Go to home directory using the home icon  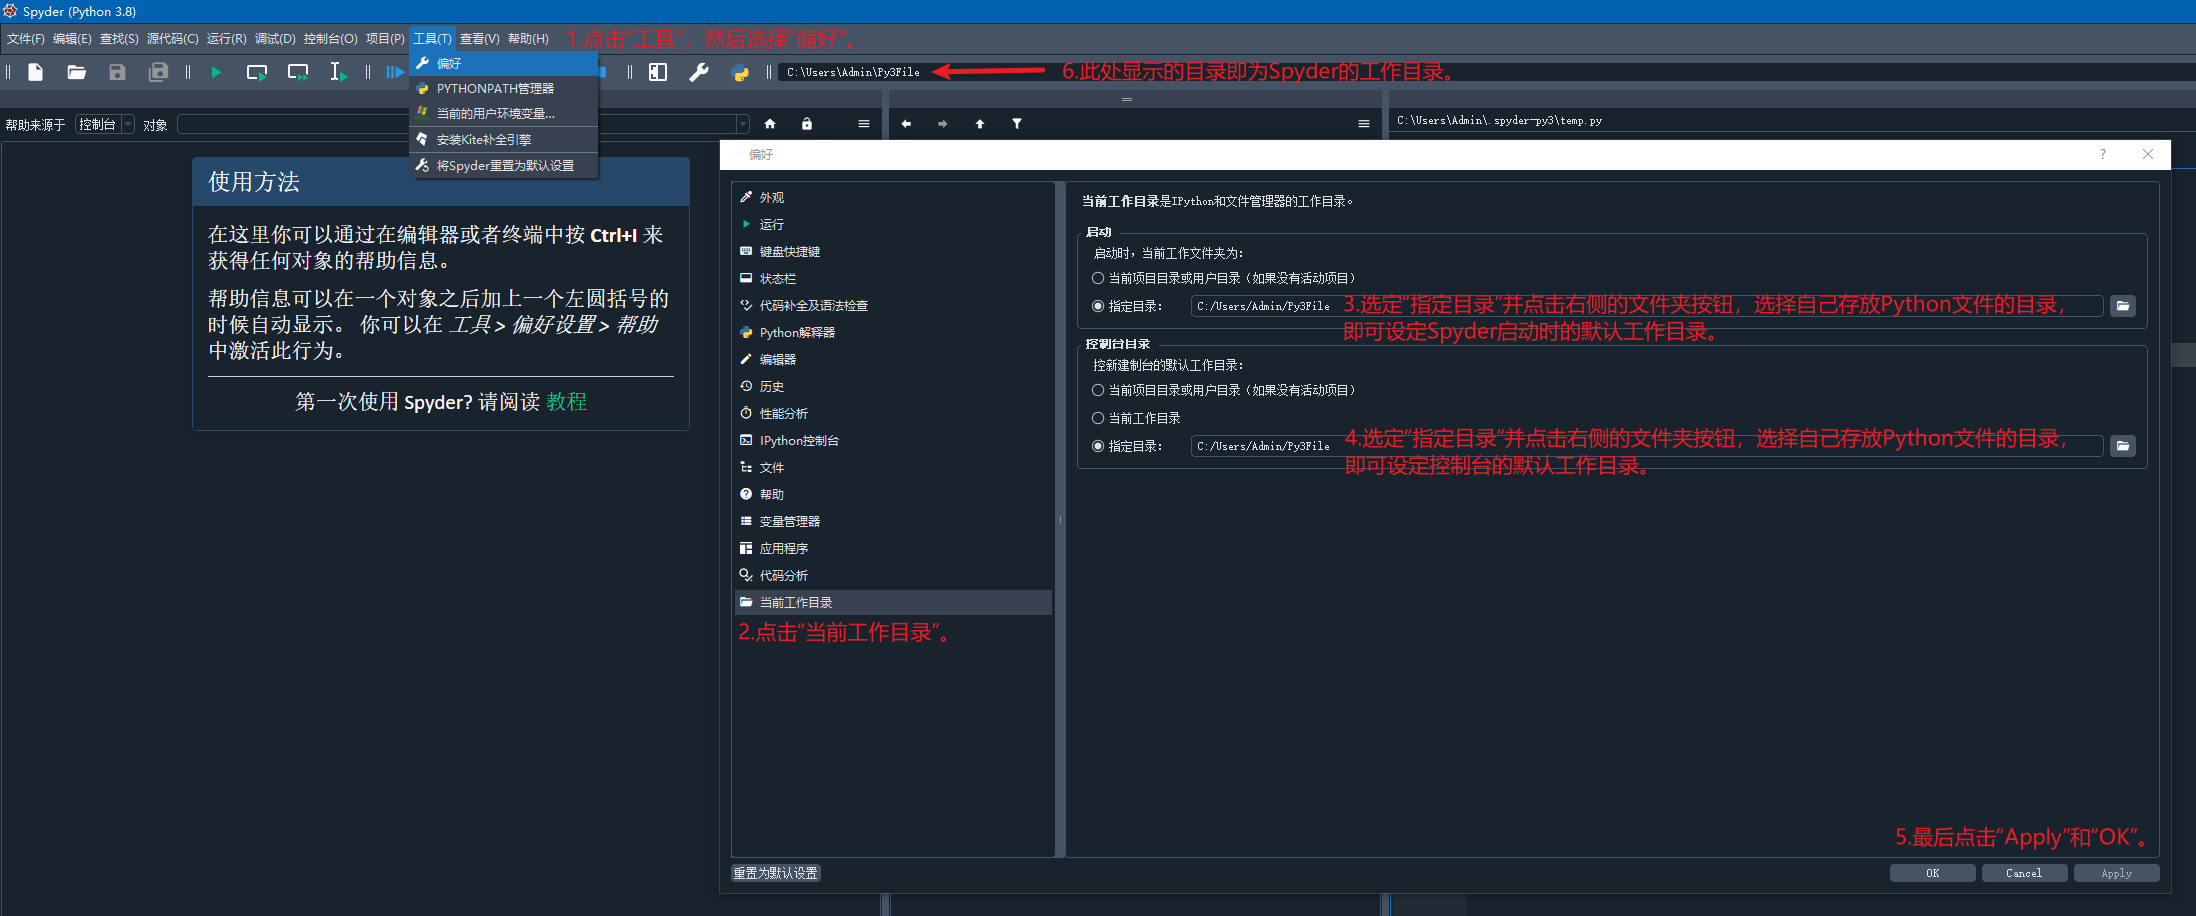click(x=770, y=123)
